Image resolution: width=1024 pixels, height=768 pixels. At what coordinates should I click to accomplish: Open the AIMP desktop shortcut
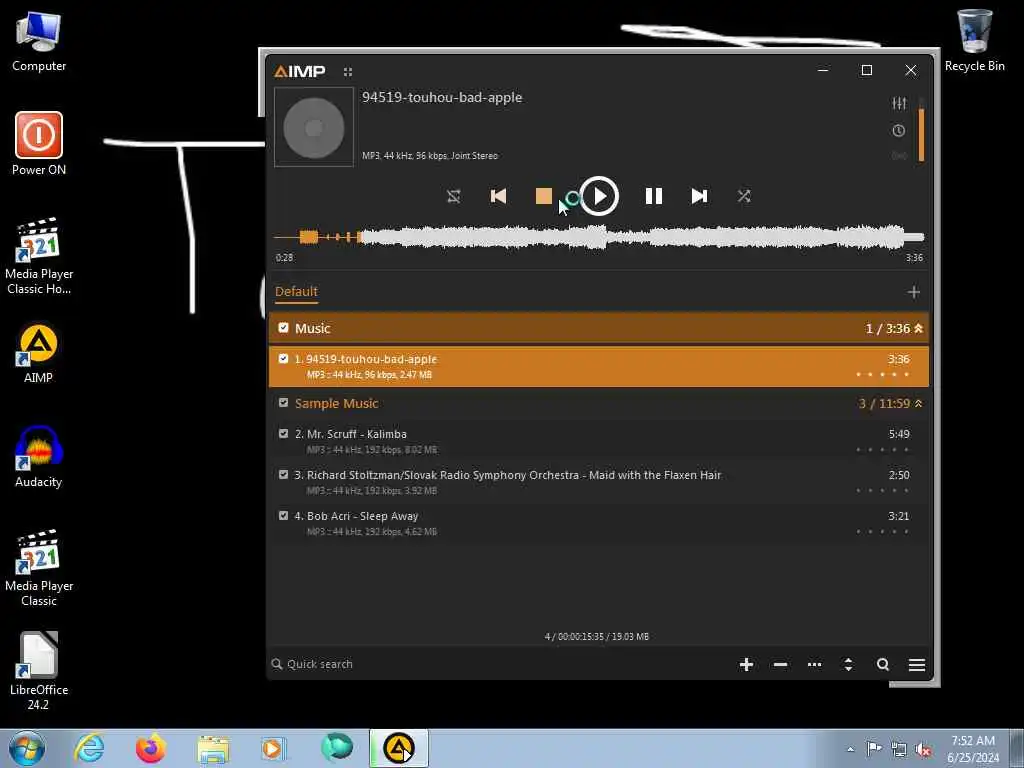tap(39, 353)
